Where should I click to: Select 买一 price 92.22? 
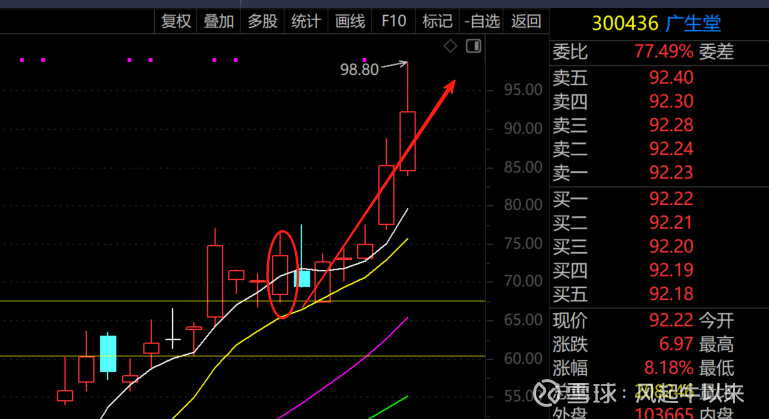671,199
